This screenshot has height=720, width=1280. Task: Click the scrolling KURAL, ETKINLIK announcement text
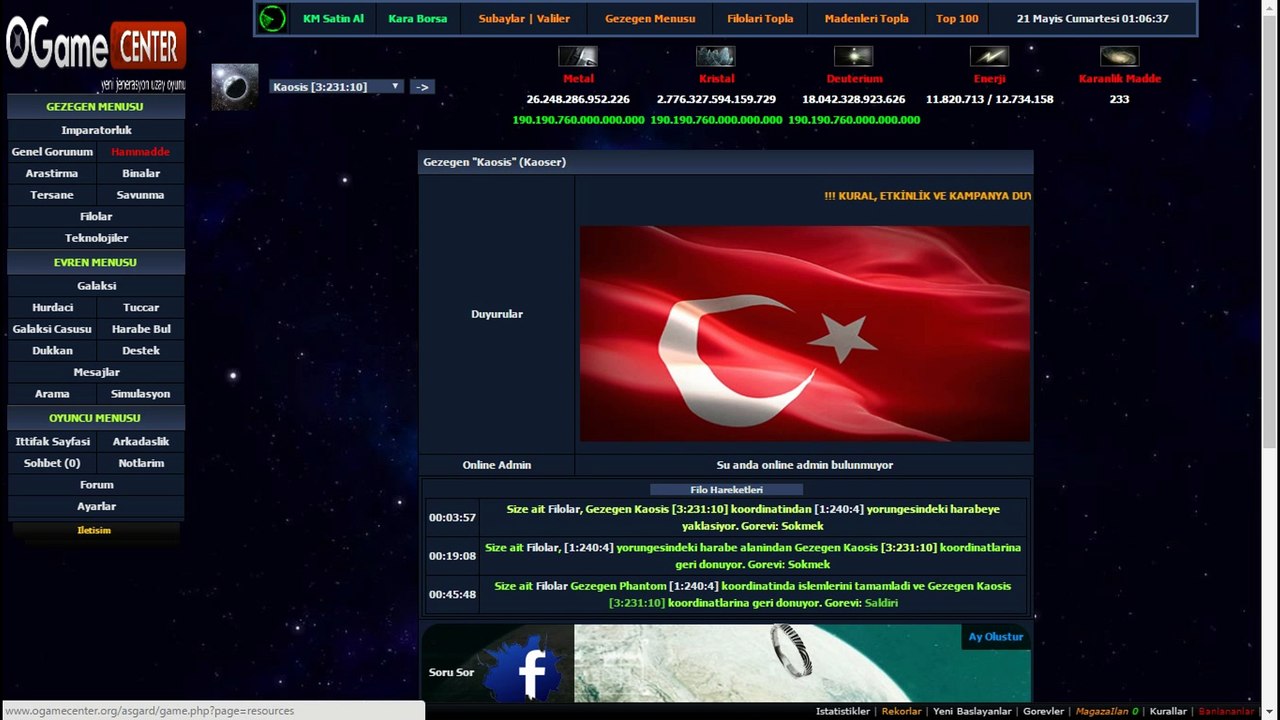(927, 196)
